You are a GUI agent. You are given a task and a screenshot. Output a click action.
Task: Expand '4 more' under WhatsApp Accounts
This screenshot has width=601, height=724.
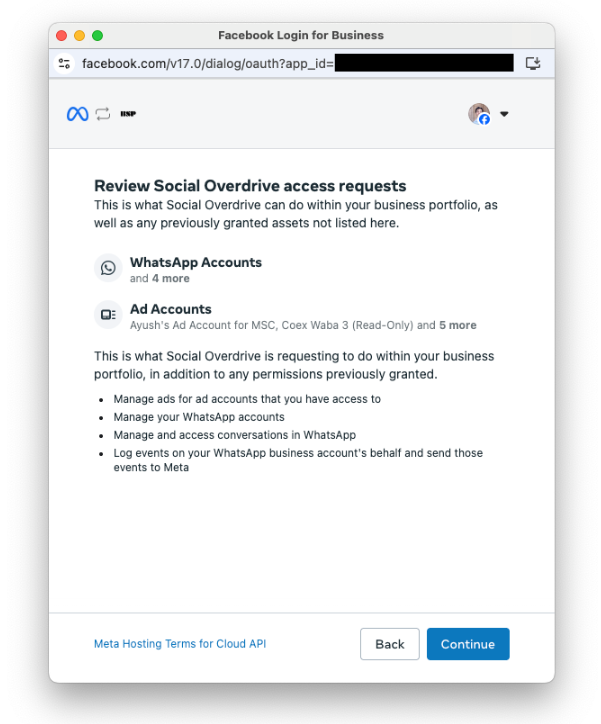(171, 278)
